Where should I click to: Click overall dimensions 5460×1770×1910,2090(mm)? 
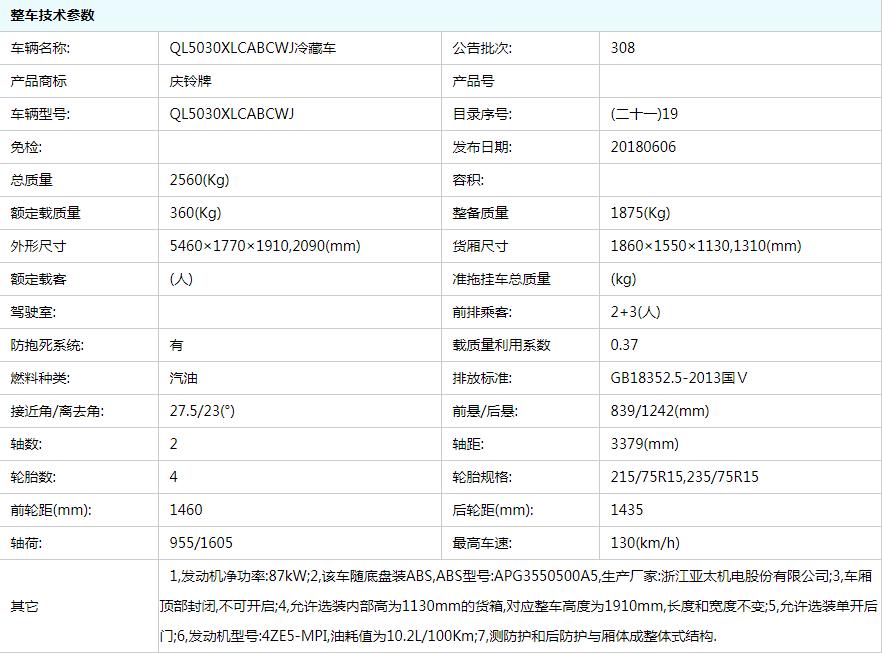click(x=265, y=246)
